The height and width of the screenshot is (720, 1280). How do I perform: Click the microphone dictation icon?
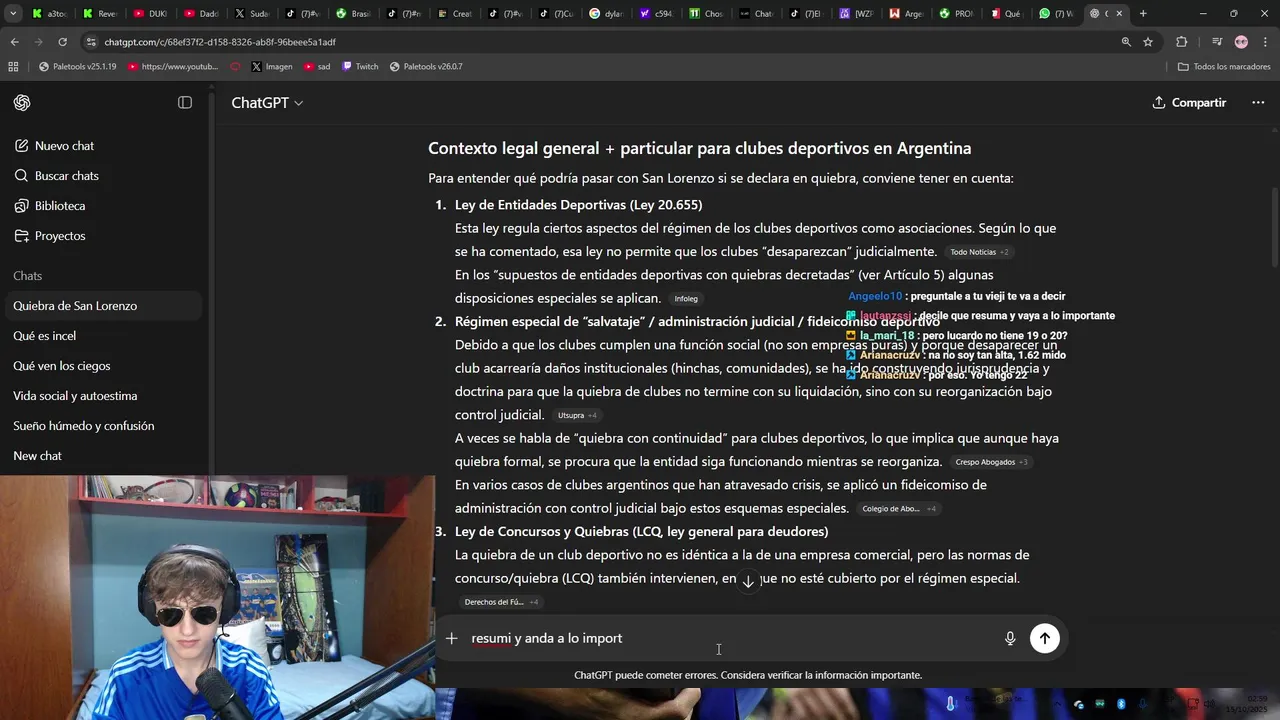(x=1010, y=638)
